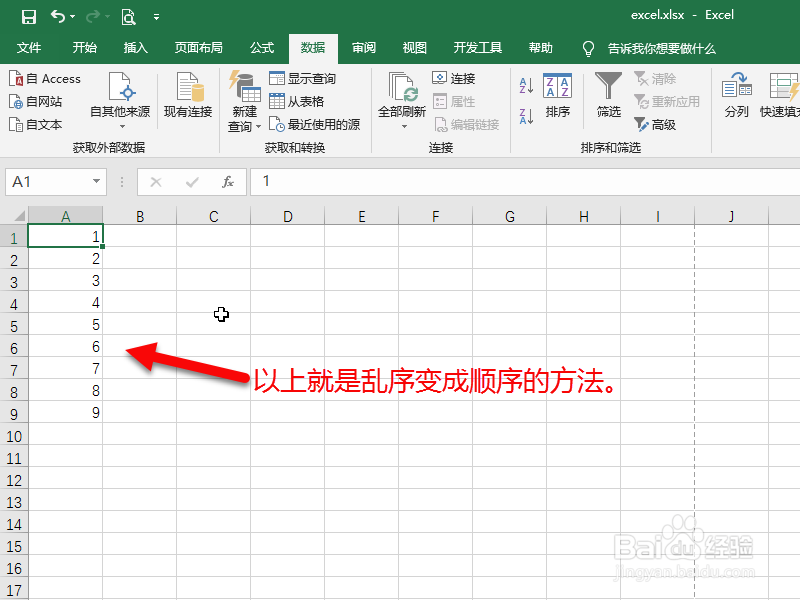The height and width of the screenshot is (600, 800).
Task: Click the Redo arrow icon
Action: click(93, 17)
